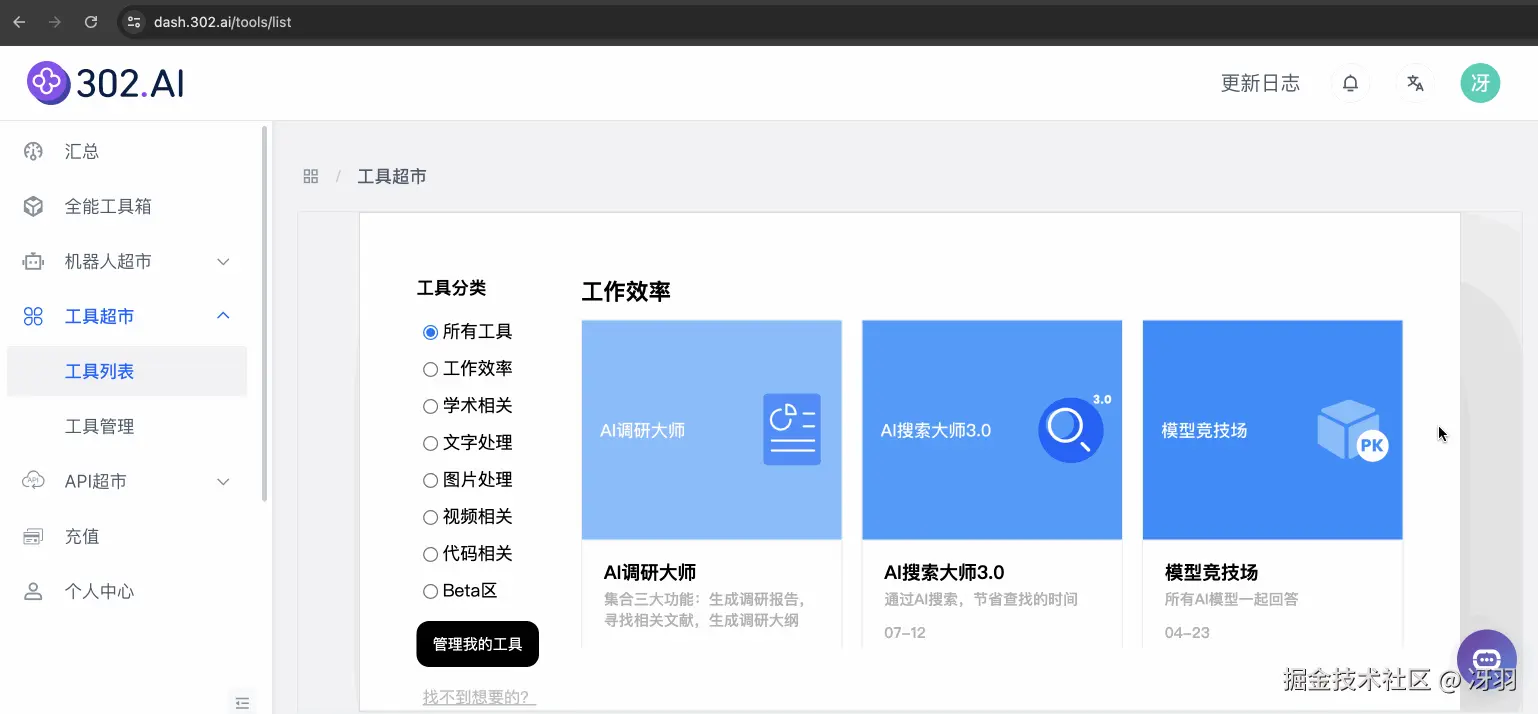
Task: Click the browser address bar URL
Action: click(222, 22)
